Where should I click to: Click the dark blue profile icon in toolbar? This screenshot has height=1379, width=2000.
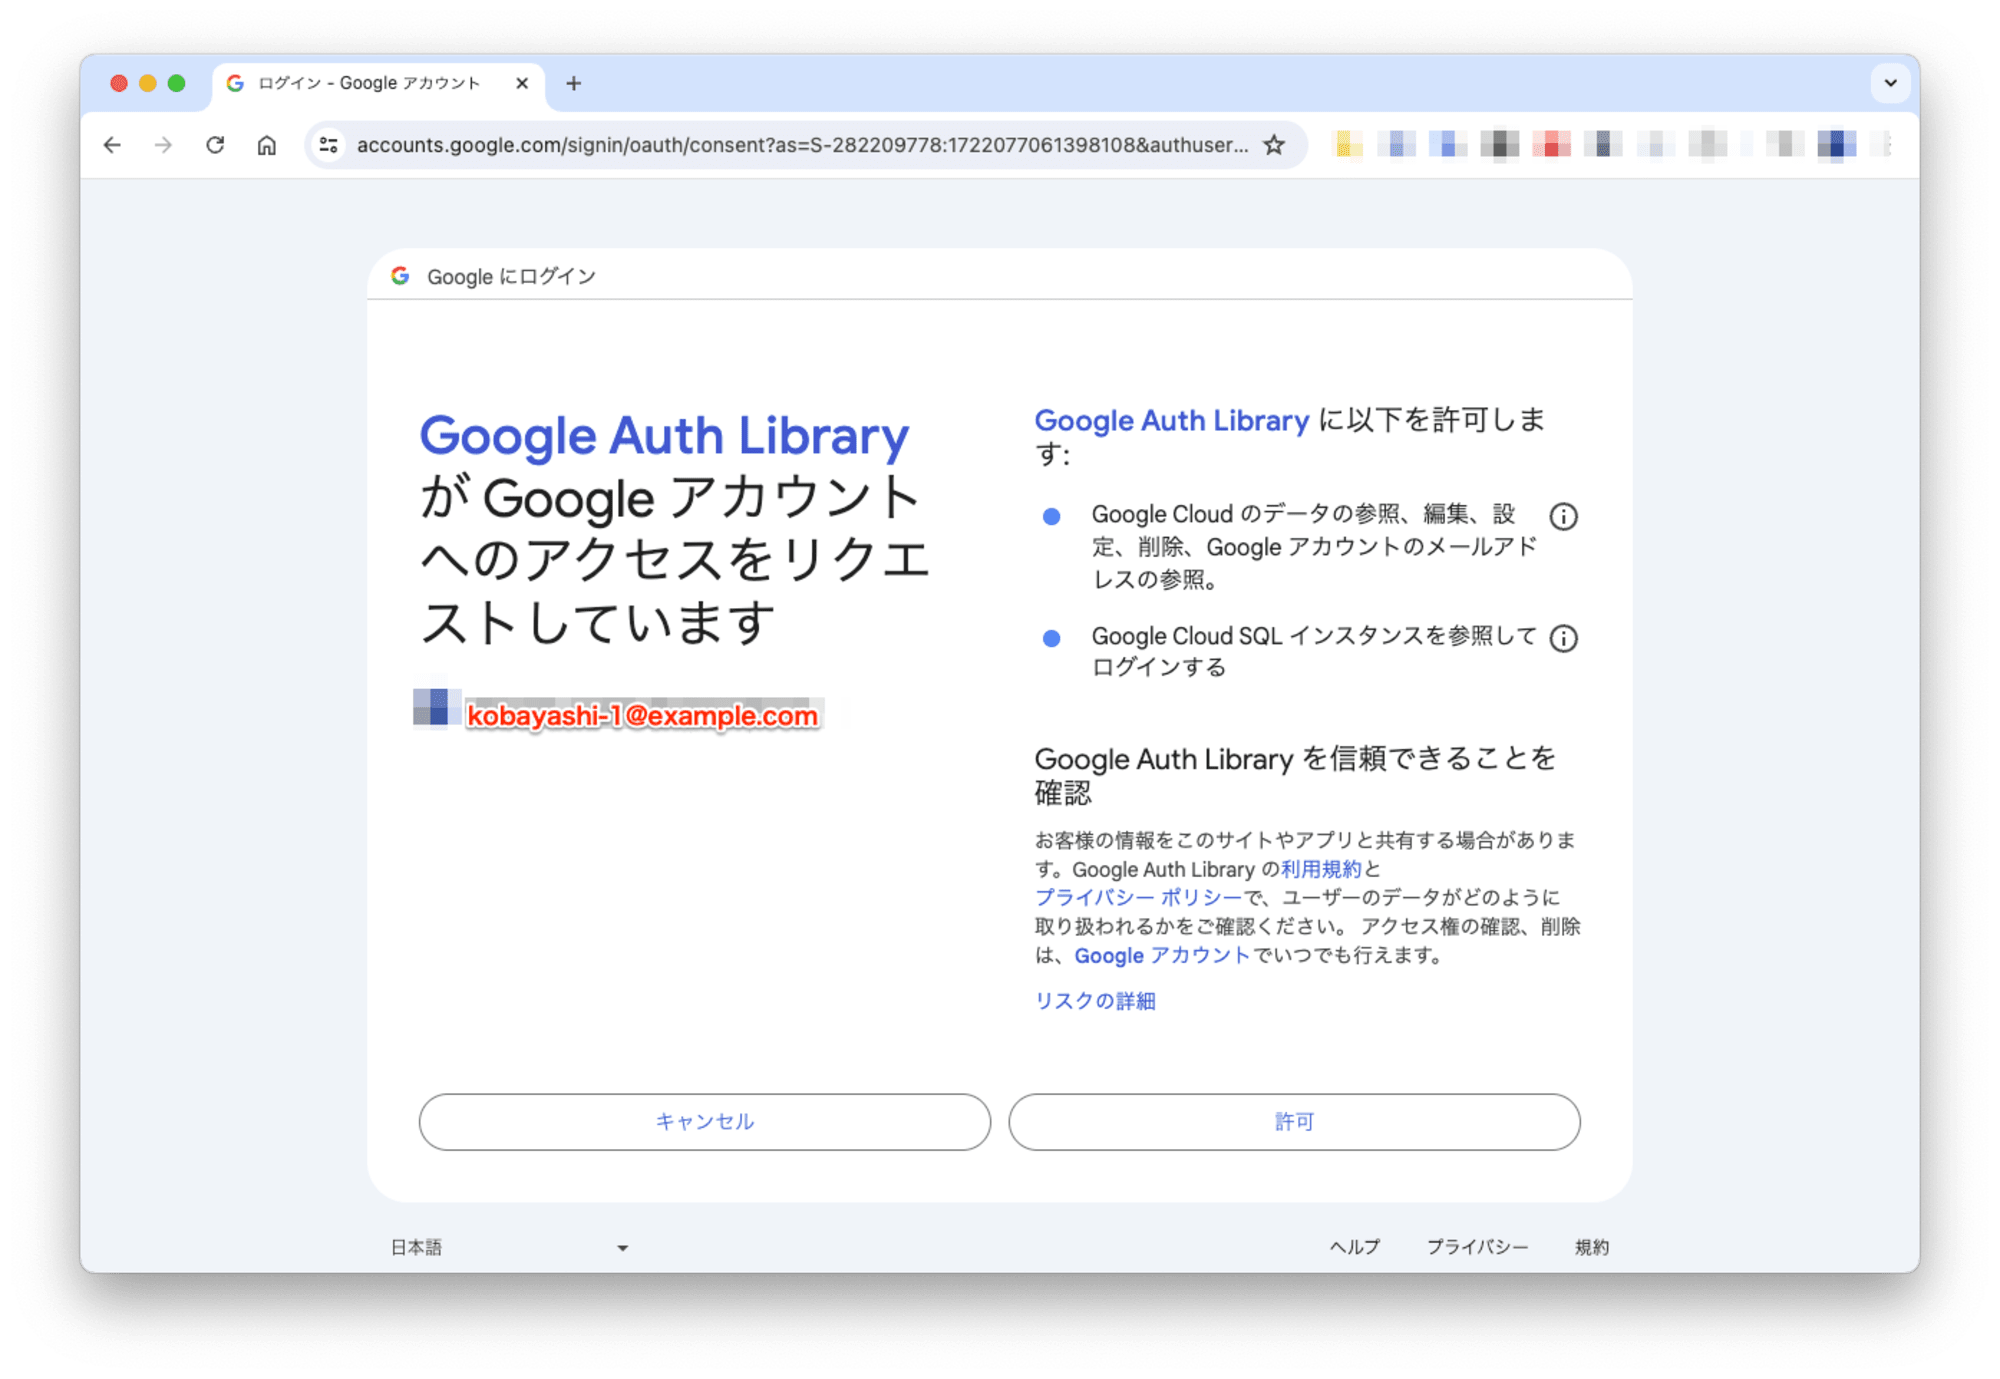(x=1836, y=145)
